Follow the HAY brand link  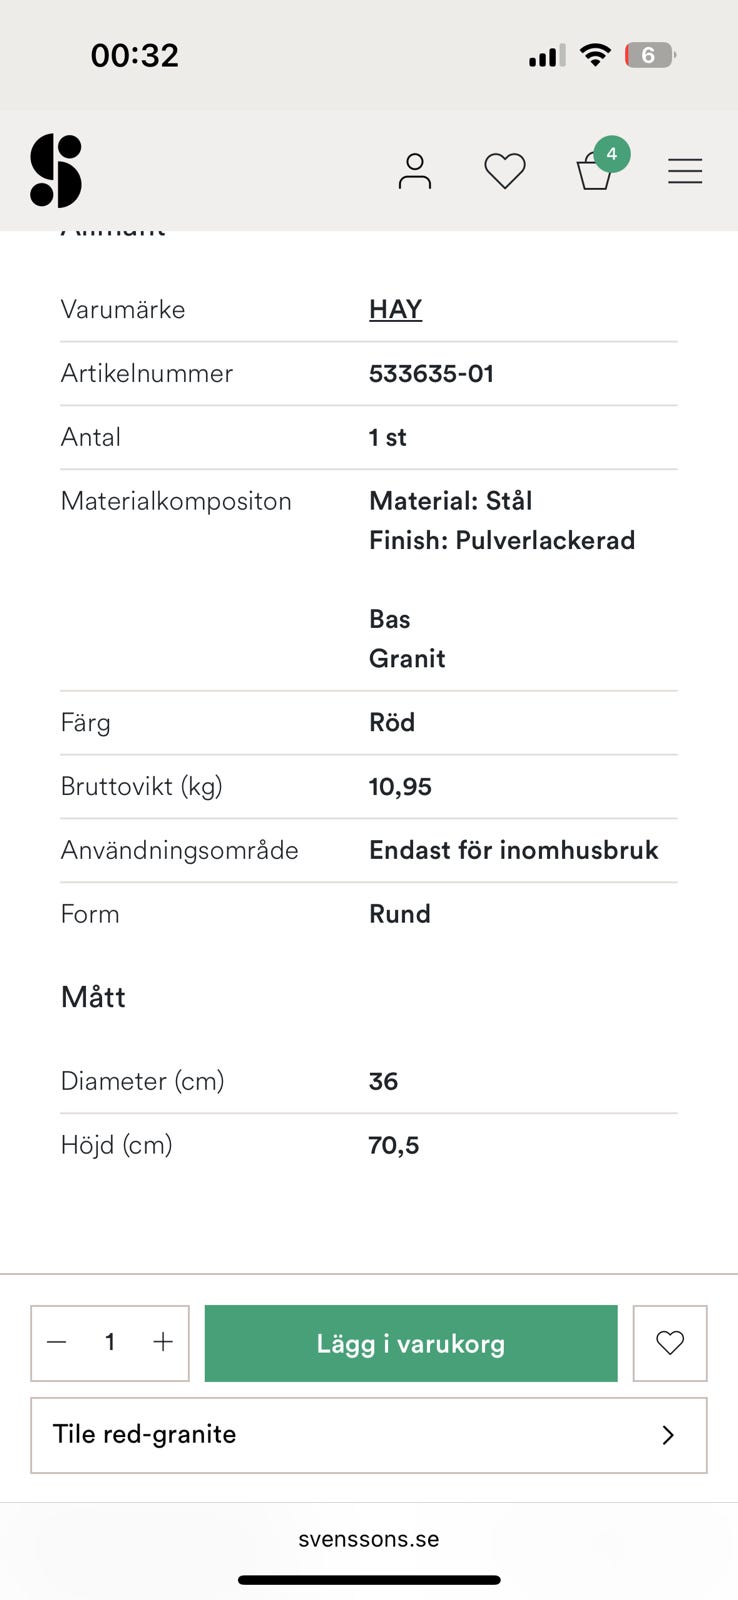395,309
